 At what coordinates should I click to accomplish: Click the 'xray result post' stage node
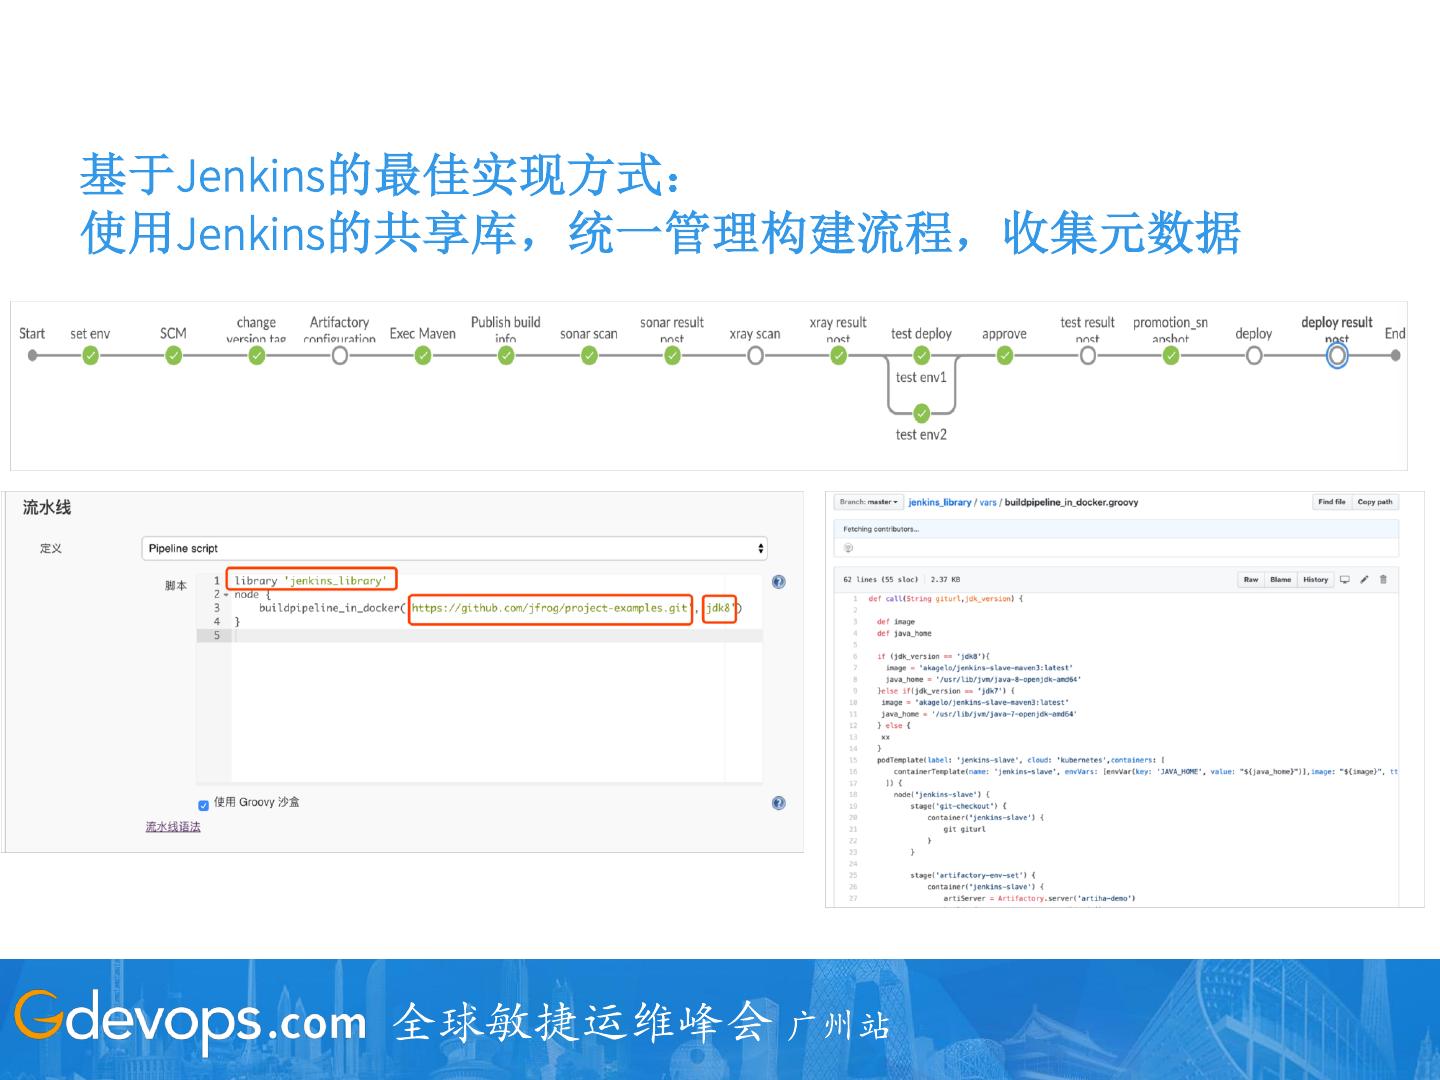pos(838,355)
